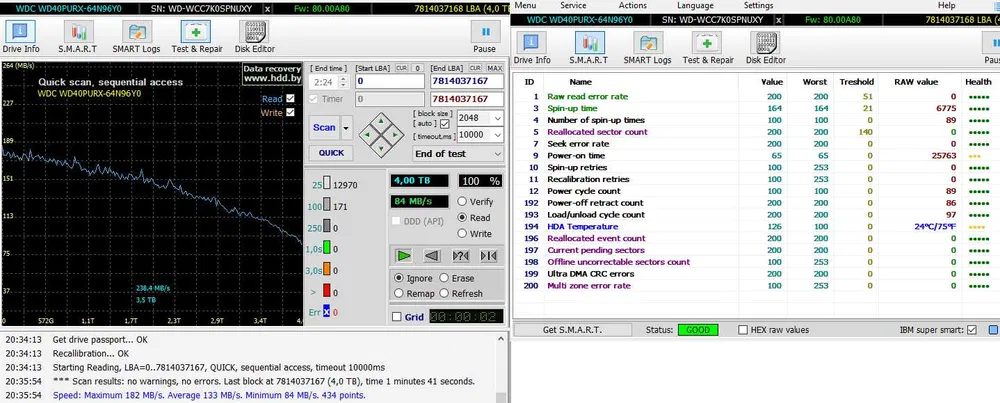Click the left arrow on the navigation diamond
The image size is (1000, 403).
pos(367,134)
